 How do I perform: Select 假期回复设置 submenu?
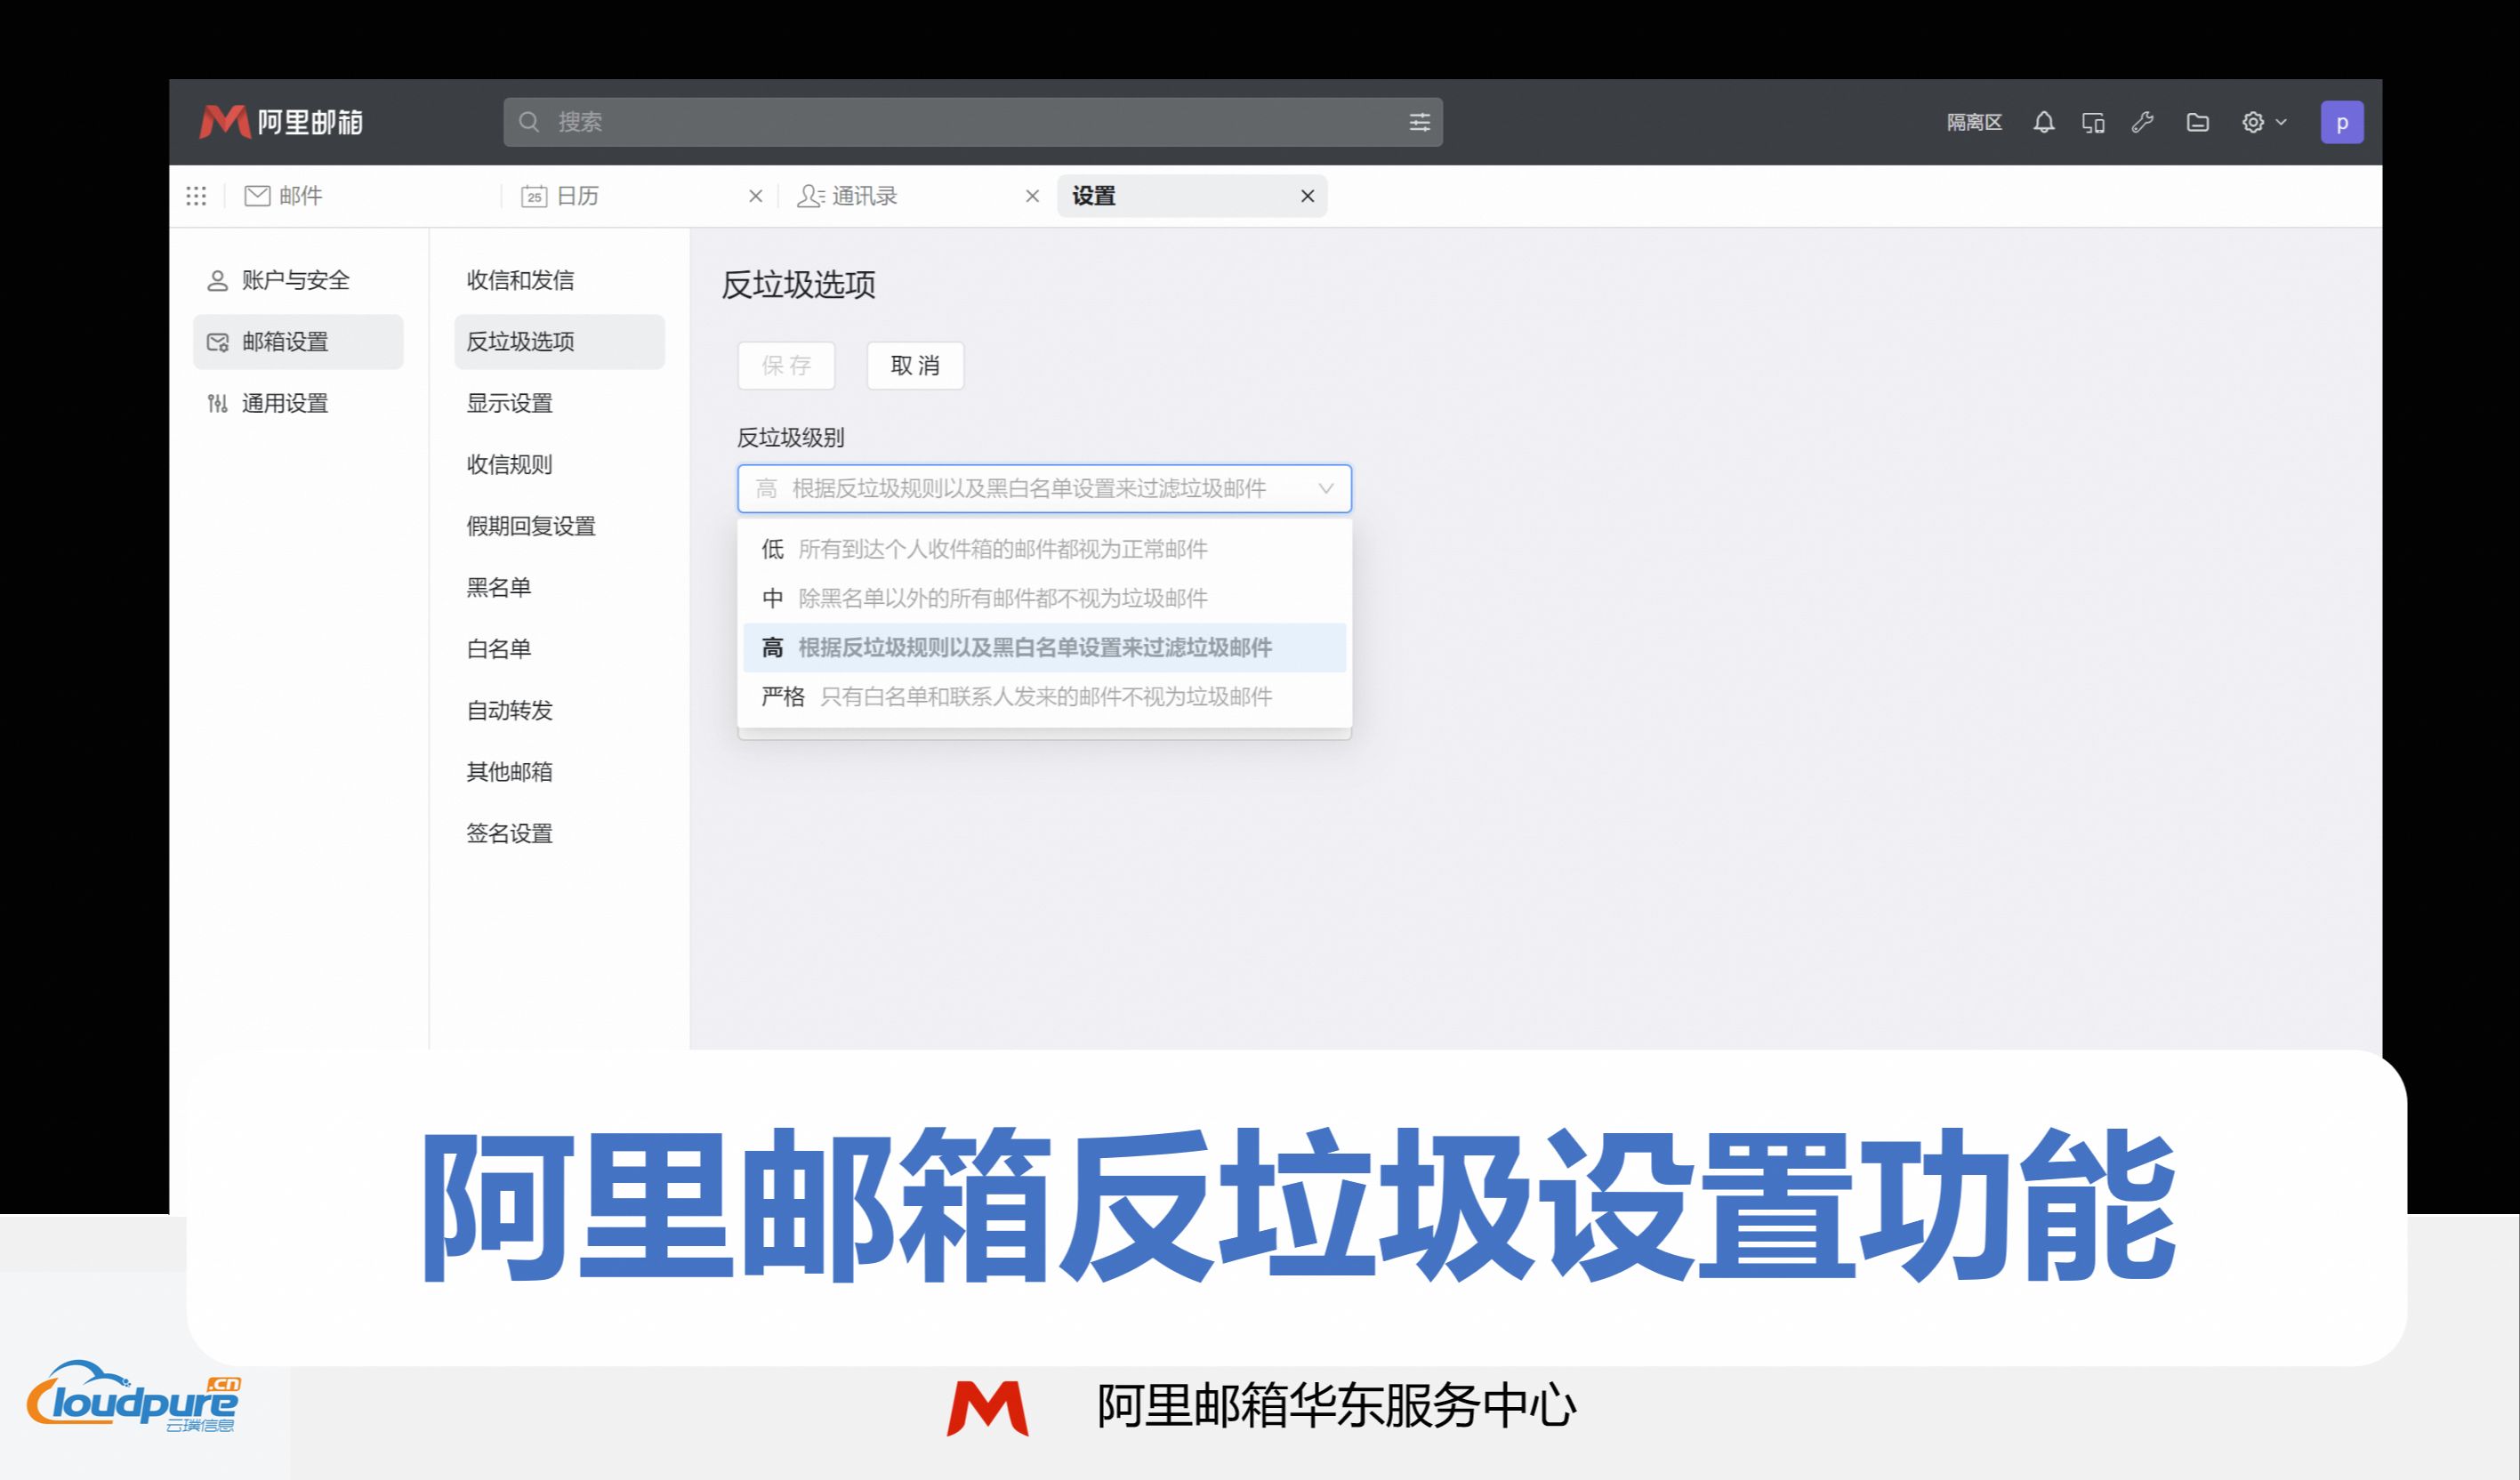pyautogui.click(x=559, y=526)
